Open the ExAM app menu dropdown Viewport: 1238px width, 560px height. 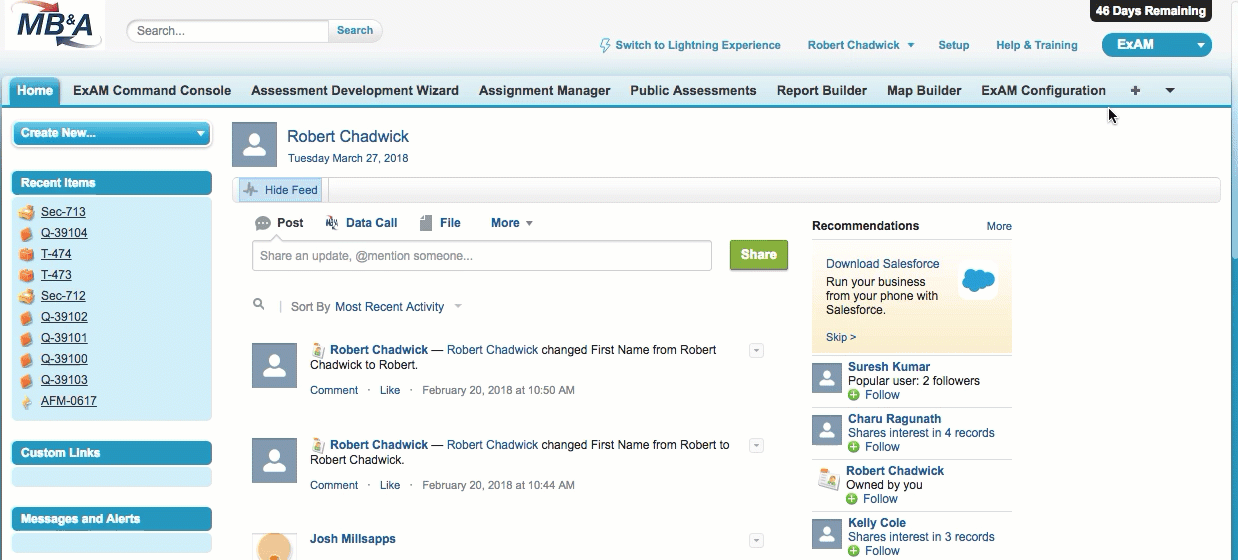tap(1156, 45)
